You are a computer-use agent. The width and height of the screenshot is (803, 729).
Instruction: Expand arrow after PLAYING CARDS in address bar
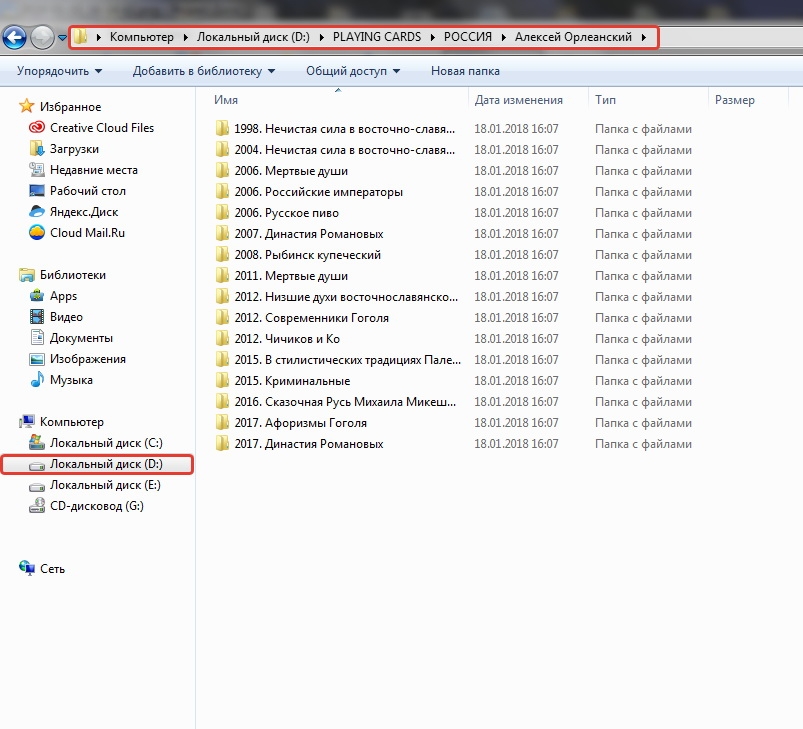pos(433,37)
